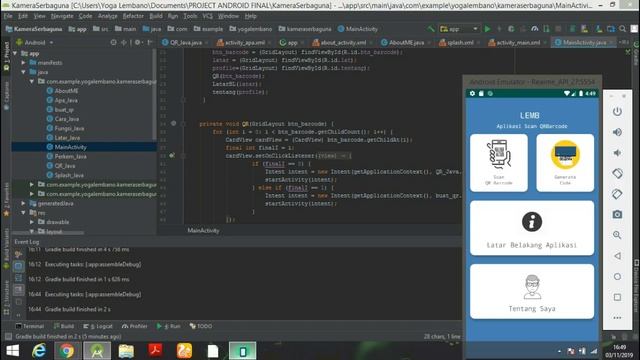This screenshot has height=360, width=640.
Task: Click the emulator zoom icon
Action: [617, 235]
